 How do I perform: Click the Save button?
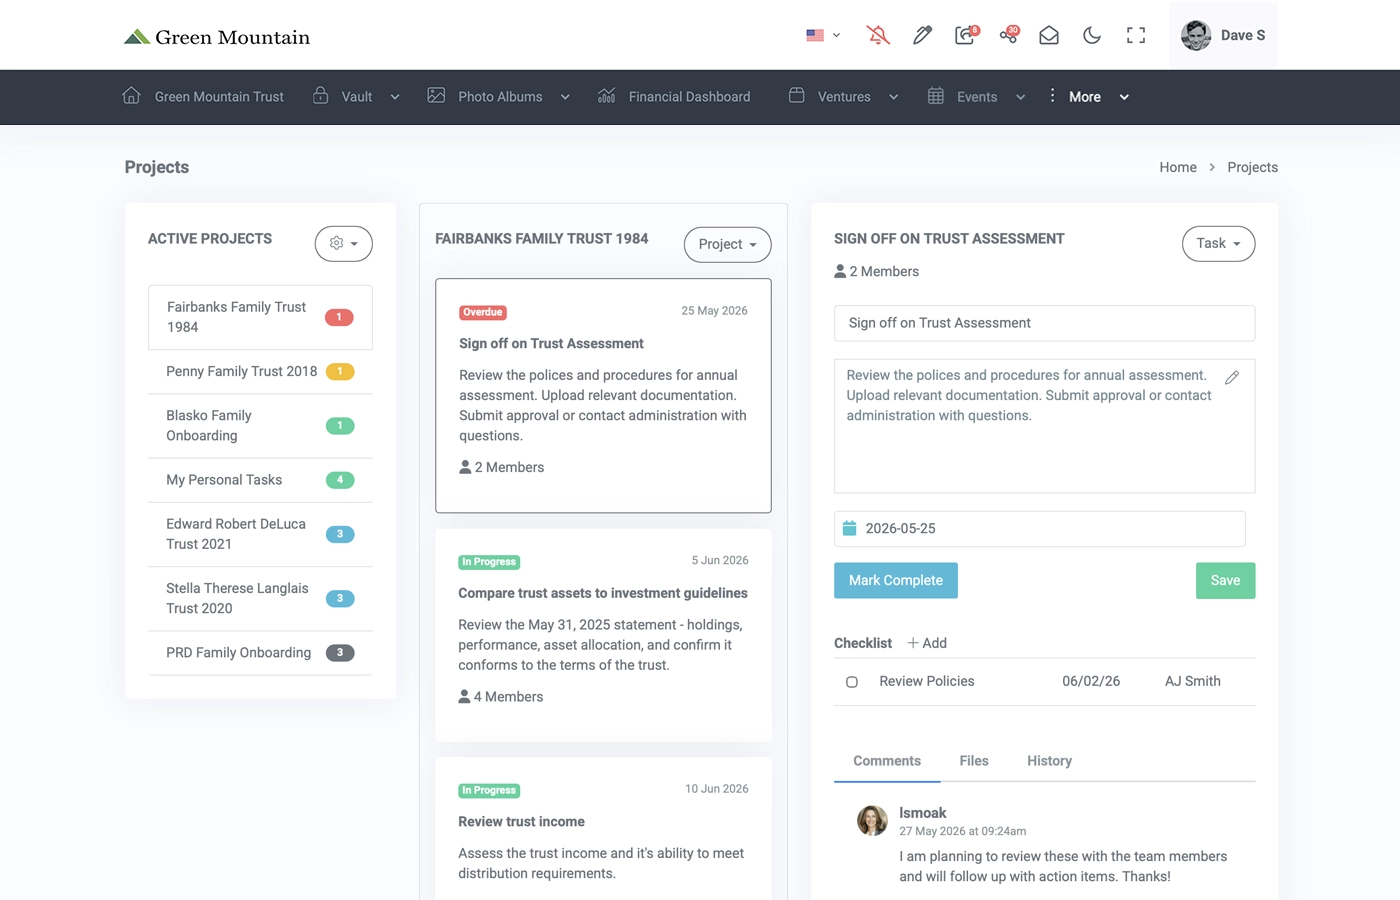point(1225,580)
